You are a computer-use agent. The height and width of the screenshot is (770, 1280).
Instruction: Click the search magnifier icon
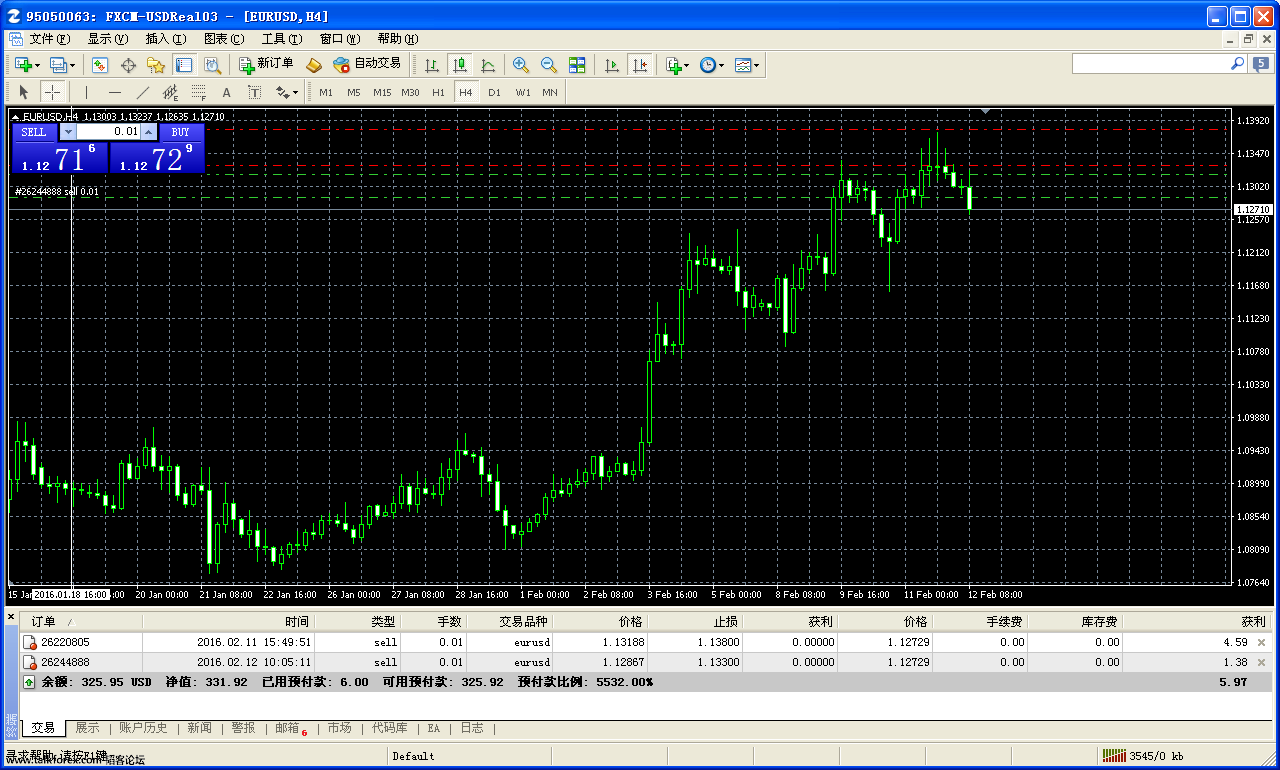tap(1237, 64)
